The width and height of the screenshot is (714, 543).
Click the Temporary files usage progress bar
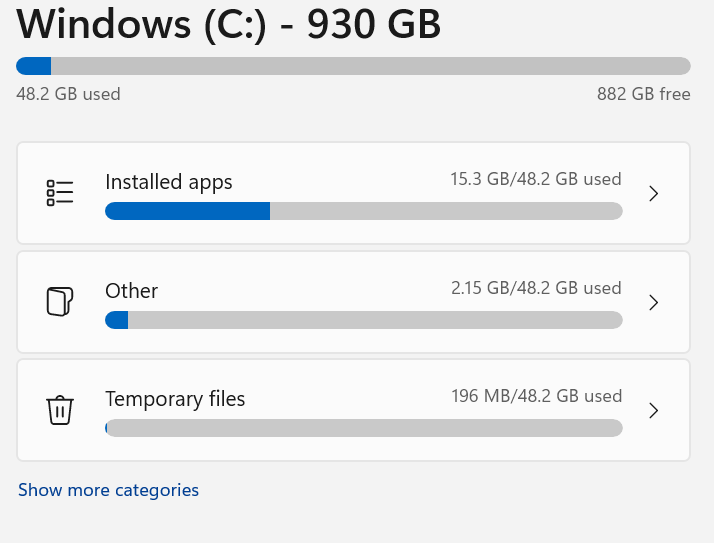coord(363,428)
